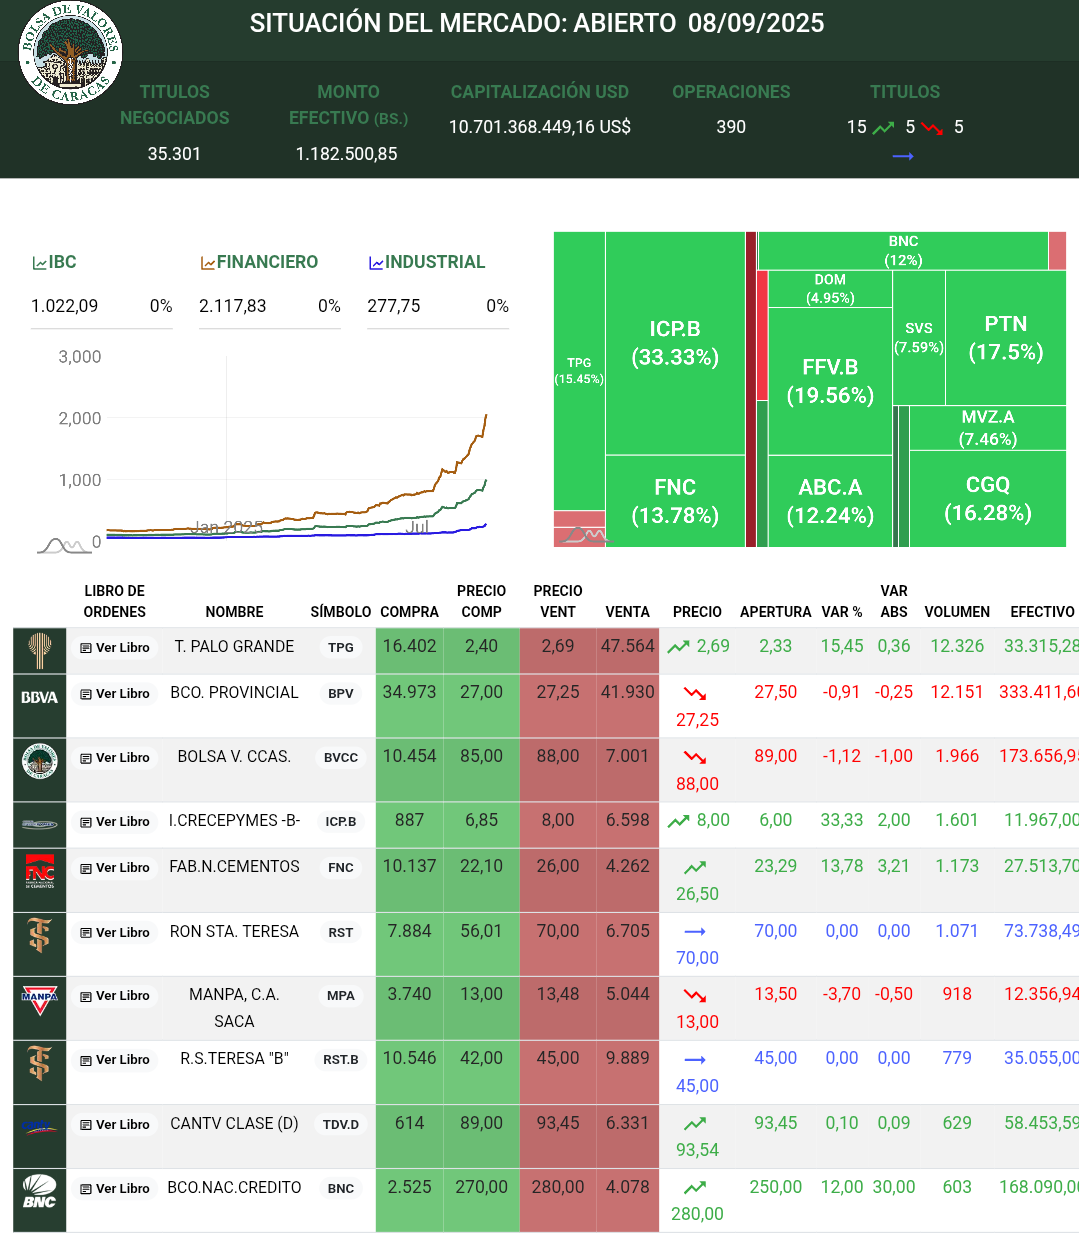Select the MANPA company logo

tap(40, 1000)
